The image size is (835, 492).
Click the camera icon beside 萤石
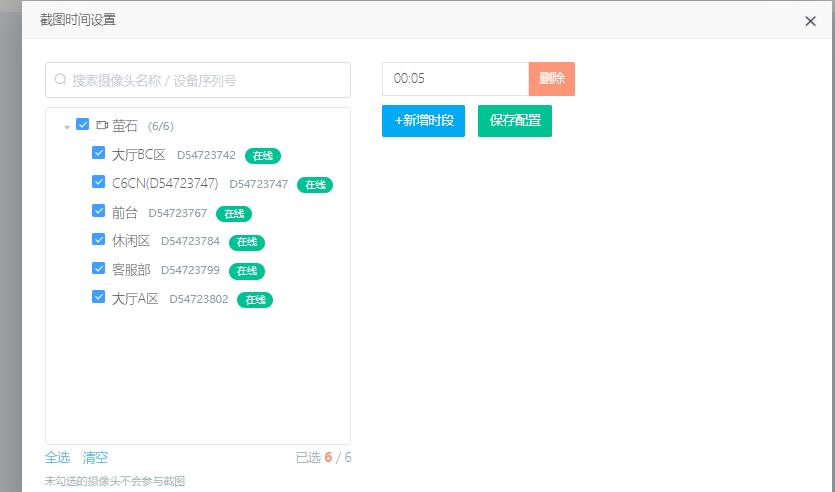click(x=102, y=125)
